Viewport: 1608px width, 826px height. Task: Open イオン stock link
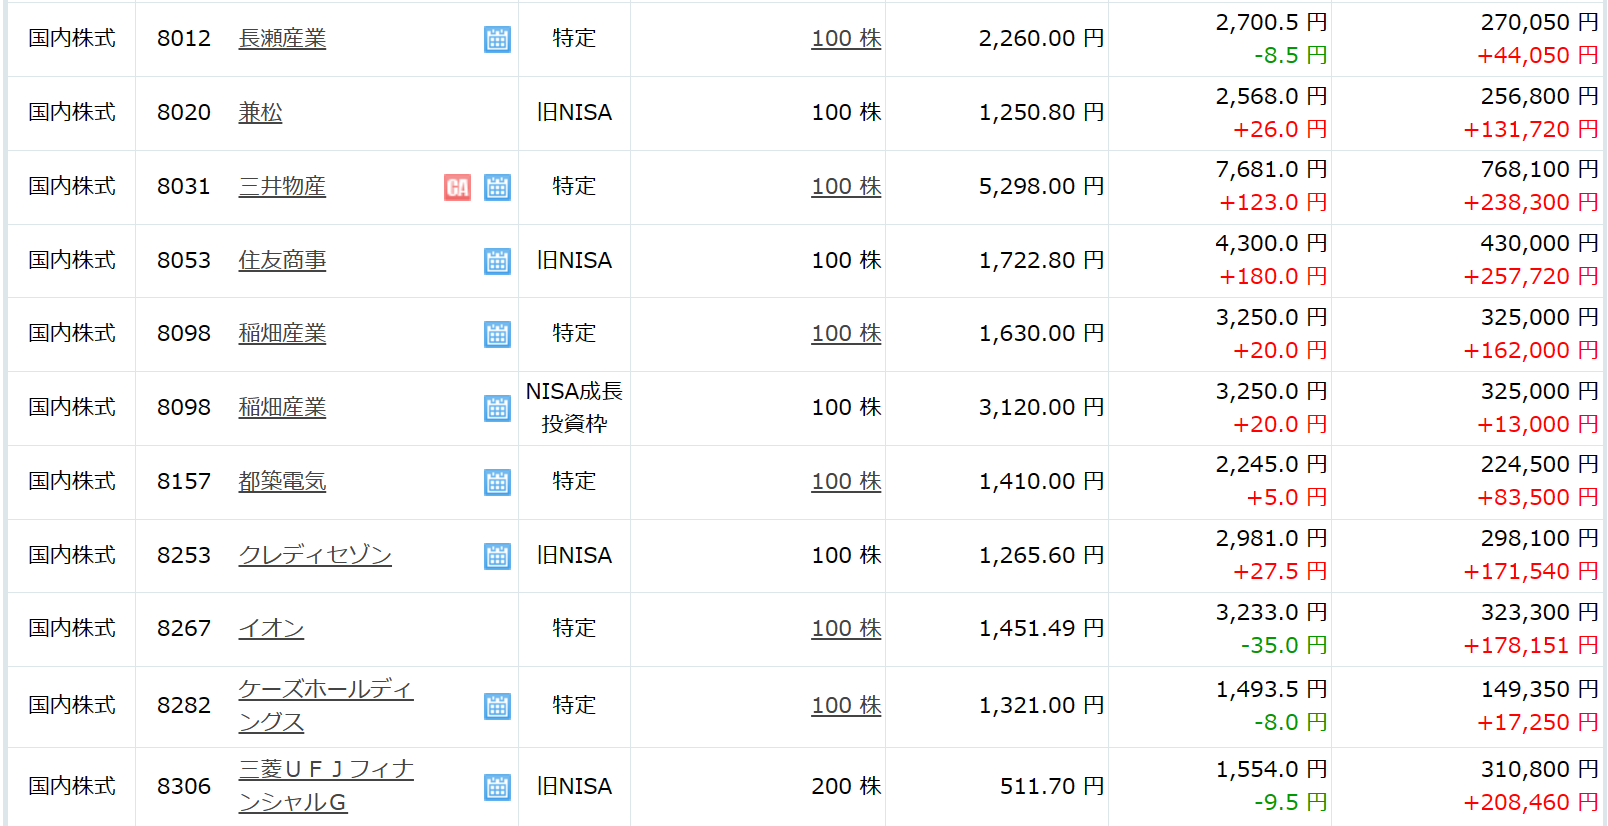[x=271, y=628]
